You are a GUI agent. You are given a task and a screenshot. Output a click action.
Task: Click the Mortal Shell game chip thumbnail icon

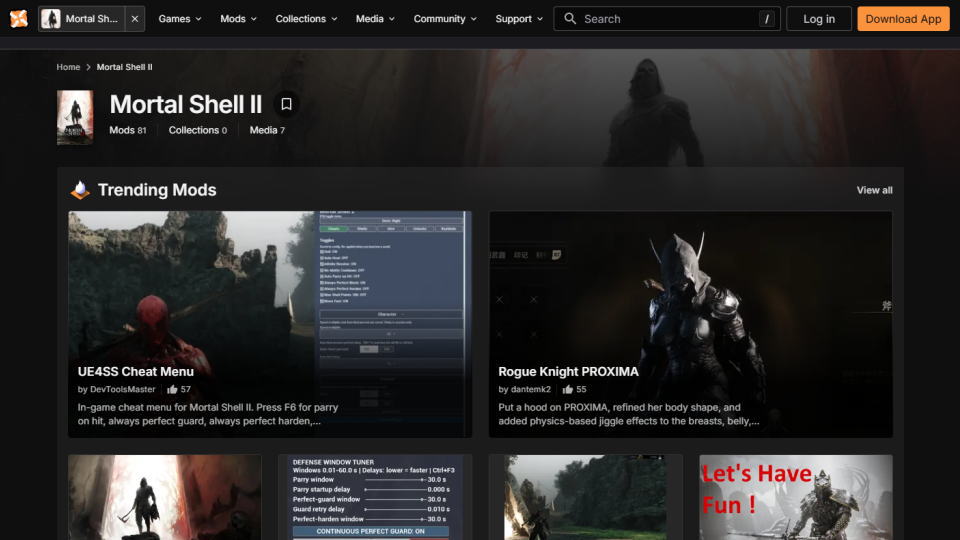(51, 18)
